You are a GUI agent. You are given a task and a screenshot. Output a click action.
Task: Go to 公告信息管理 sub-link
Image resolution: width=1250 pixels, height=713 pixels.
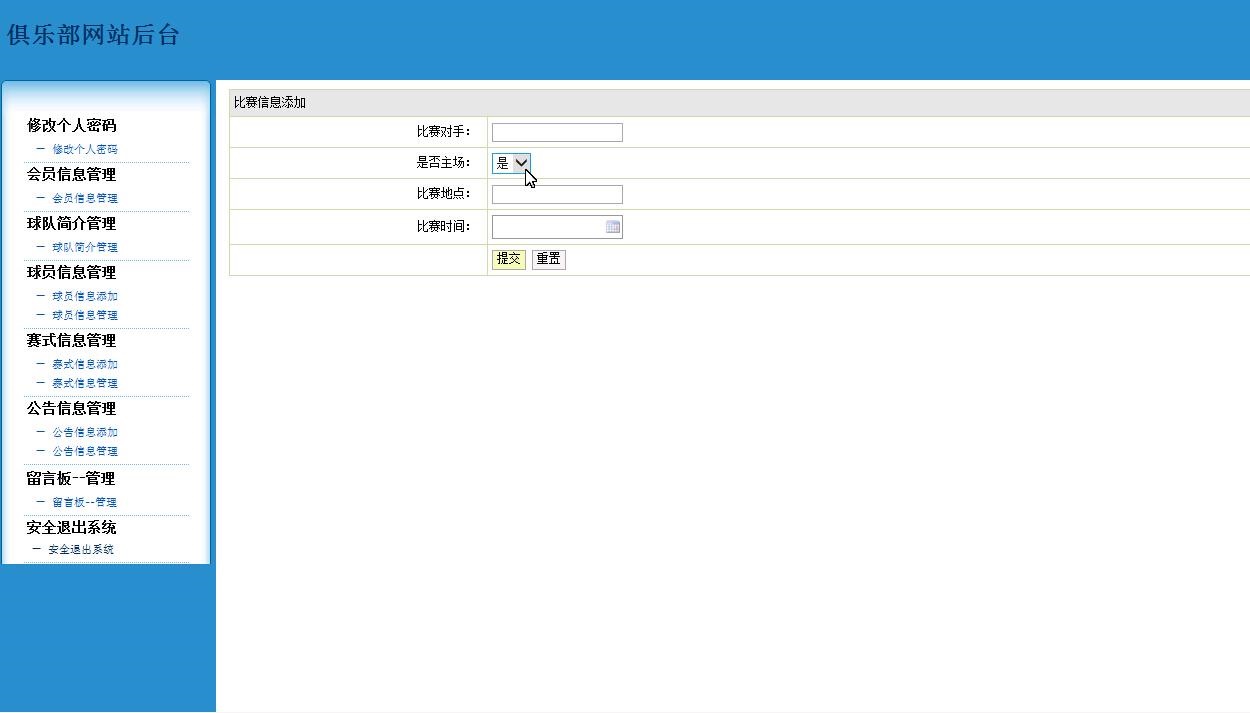85,451
